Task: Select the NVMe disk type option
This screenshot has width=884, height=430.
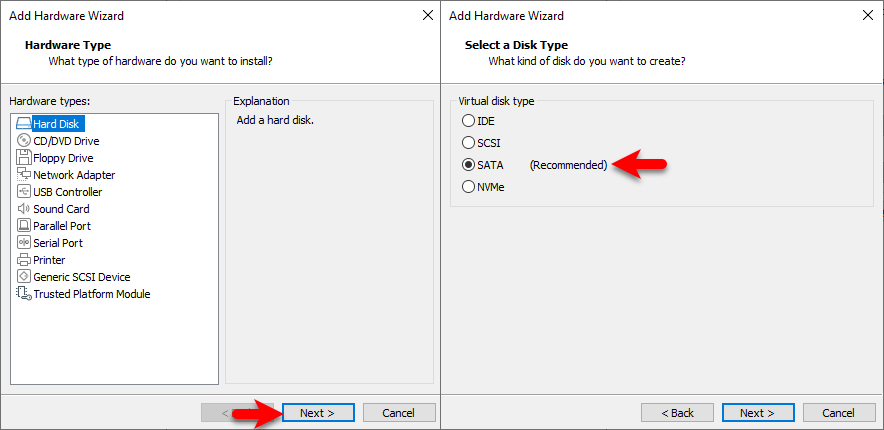Action: (468, 187)
